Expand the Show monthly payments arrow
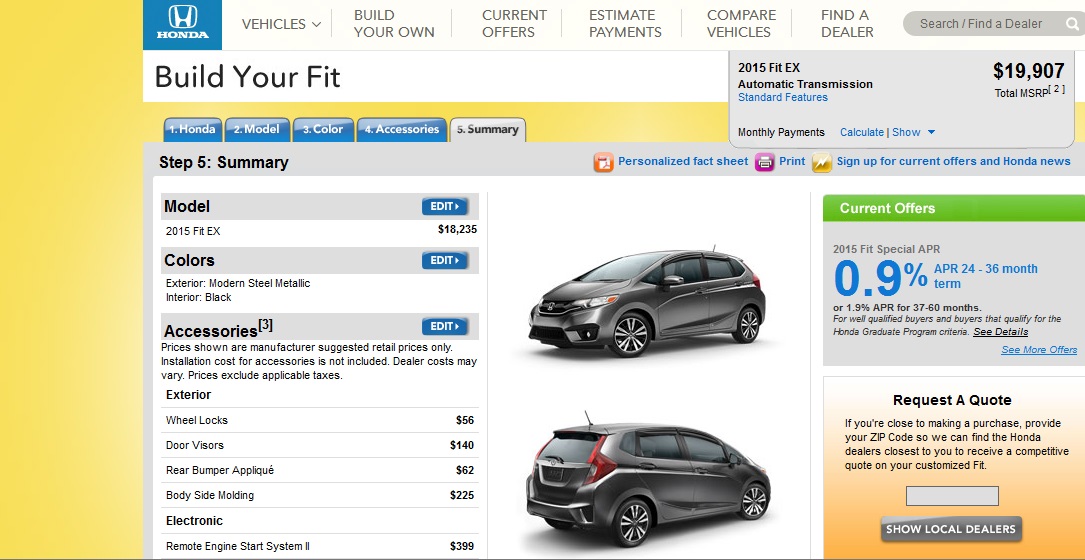This screenshot has height=560, width=1085. 931,132
